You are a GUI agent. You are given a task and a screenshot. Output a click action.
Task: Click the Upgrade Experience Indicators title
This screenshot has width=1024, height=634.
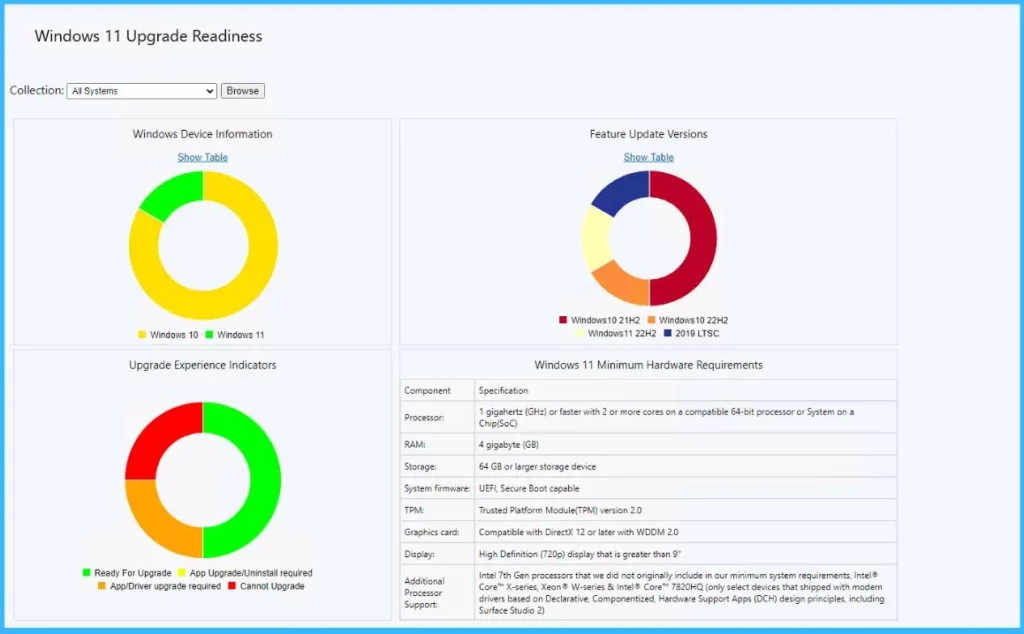click(x=202, y=365)
